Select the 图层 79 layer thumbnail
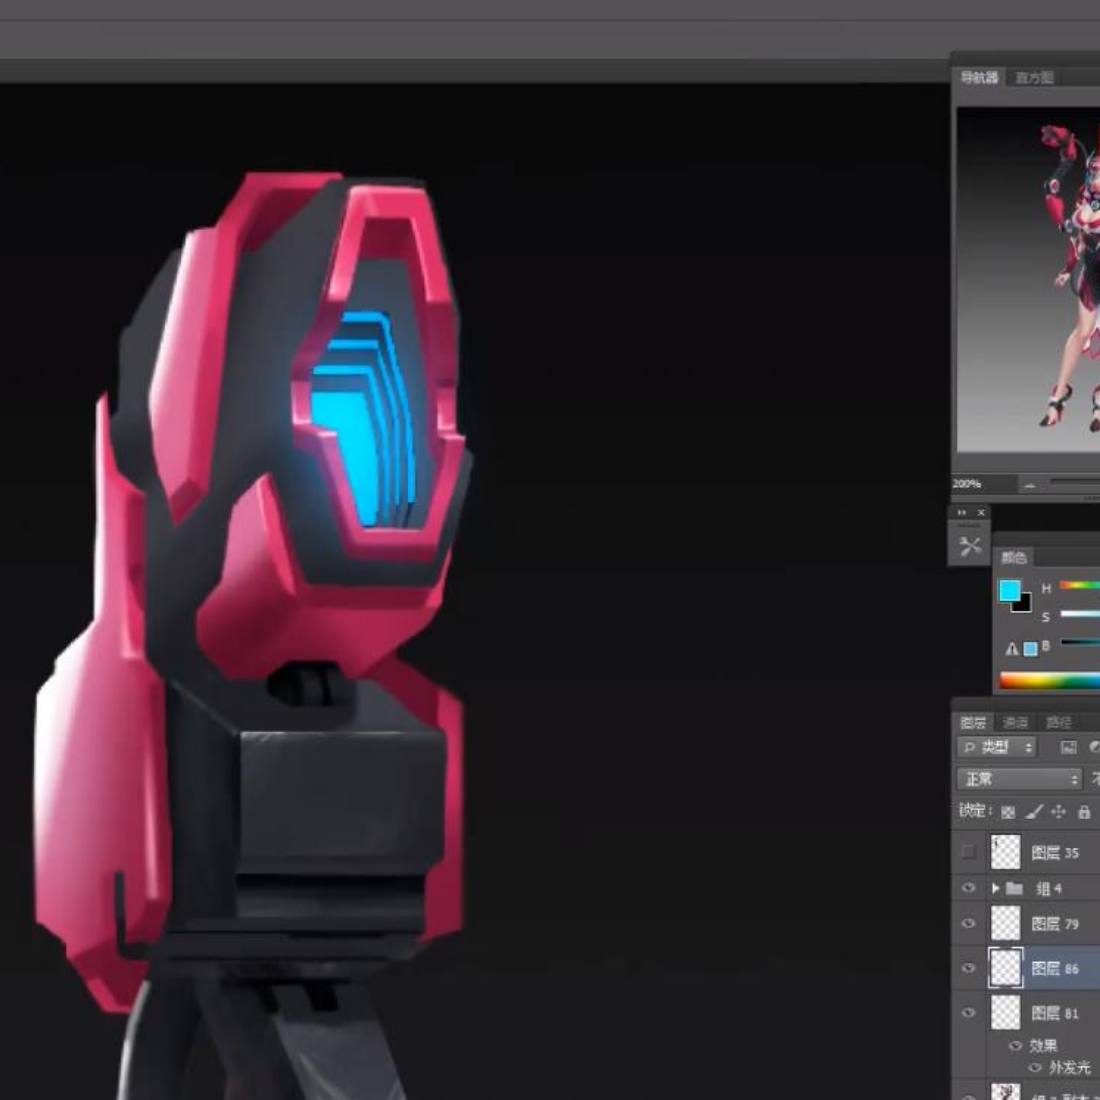This screenshot has width=1100, height=1100. 1005,923
